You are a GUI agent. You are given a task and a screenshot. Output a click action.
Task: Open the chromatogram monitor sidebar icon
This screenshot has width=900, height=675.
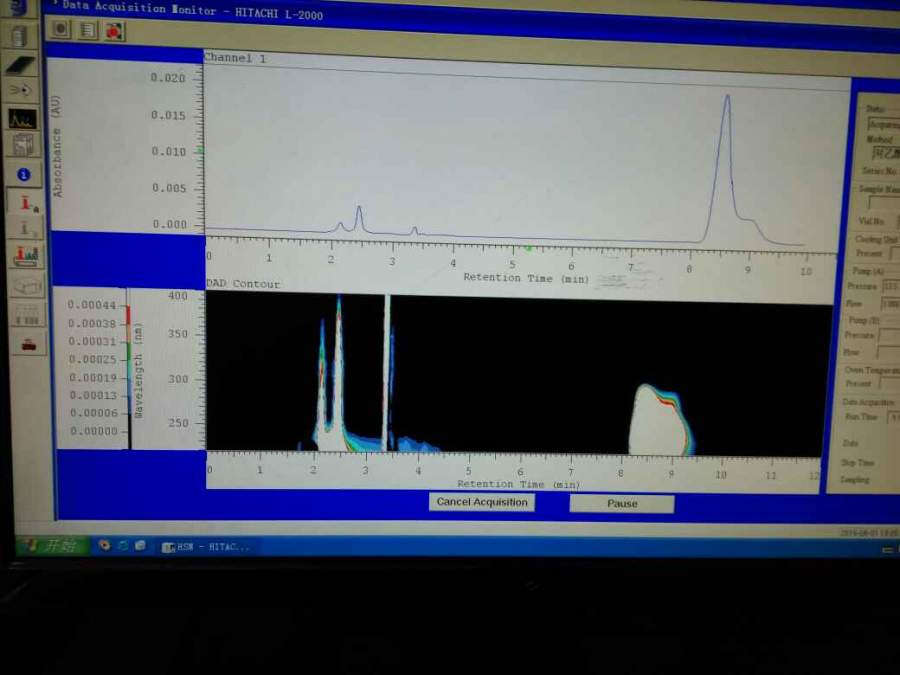(22, 119)
